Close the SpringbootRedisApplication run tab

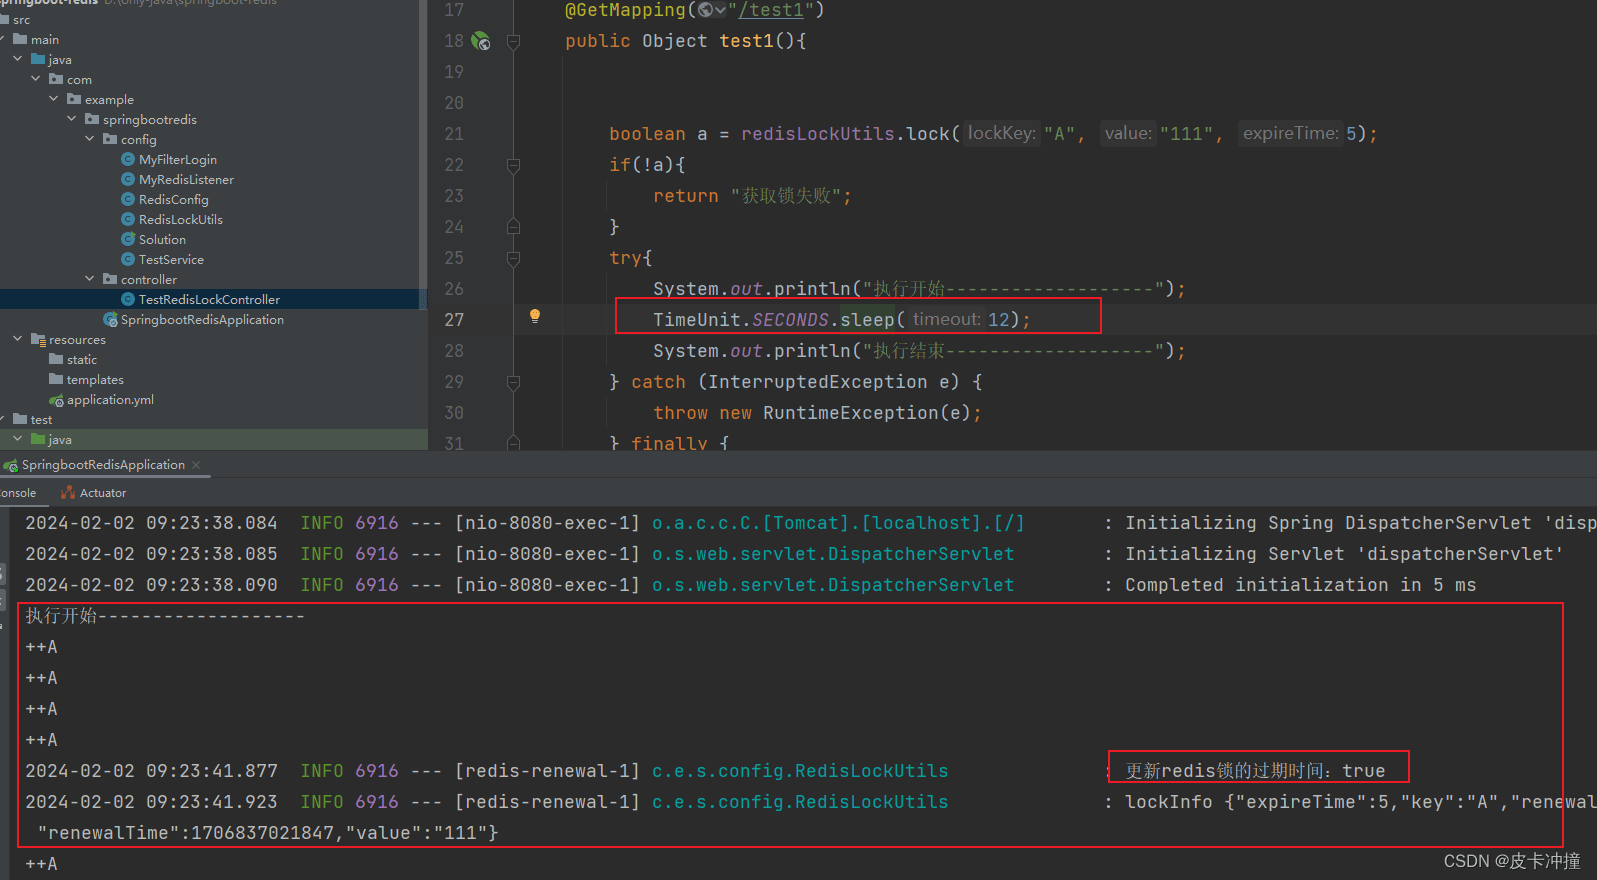[196, 465]
